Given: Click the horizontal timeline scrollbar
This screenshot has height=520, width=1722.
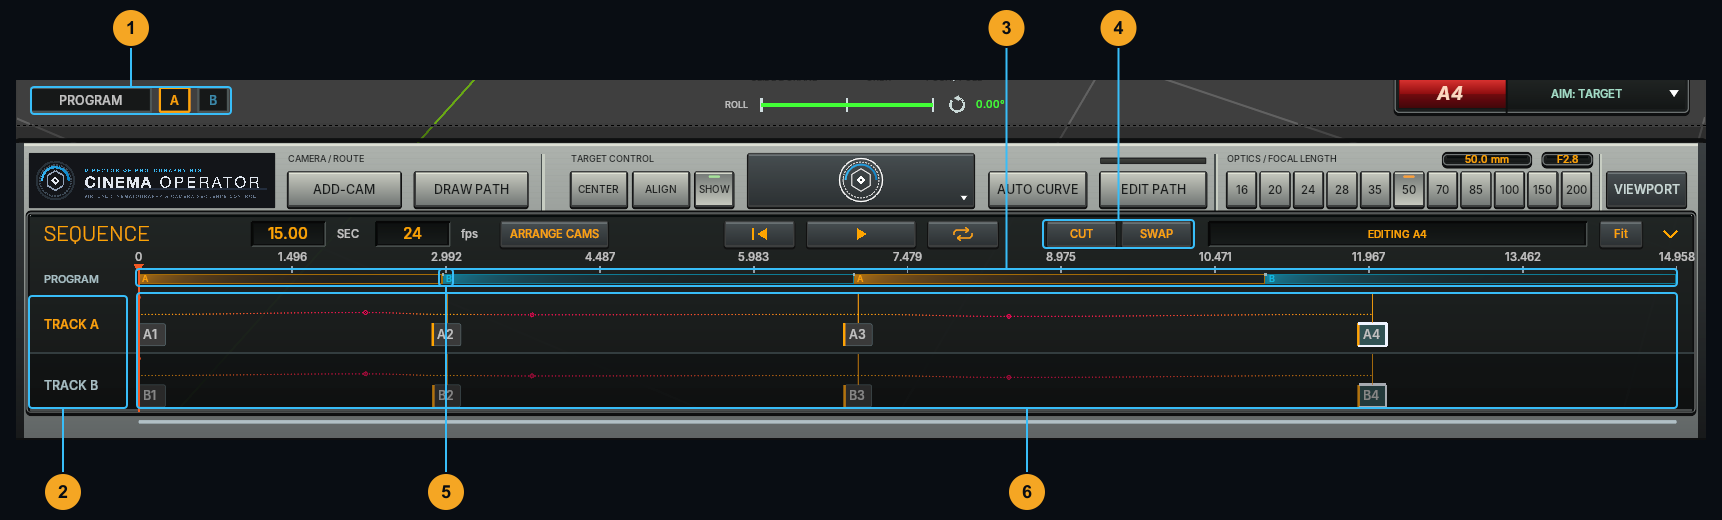Looking at the screenshot, I should [x=907, y=422].
